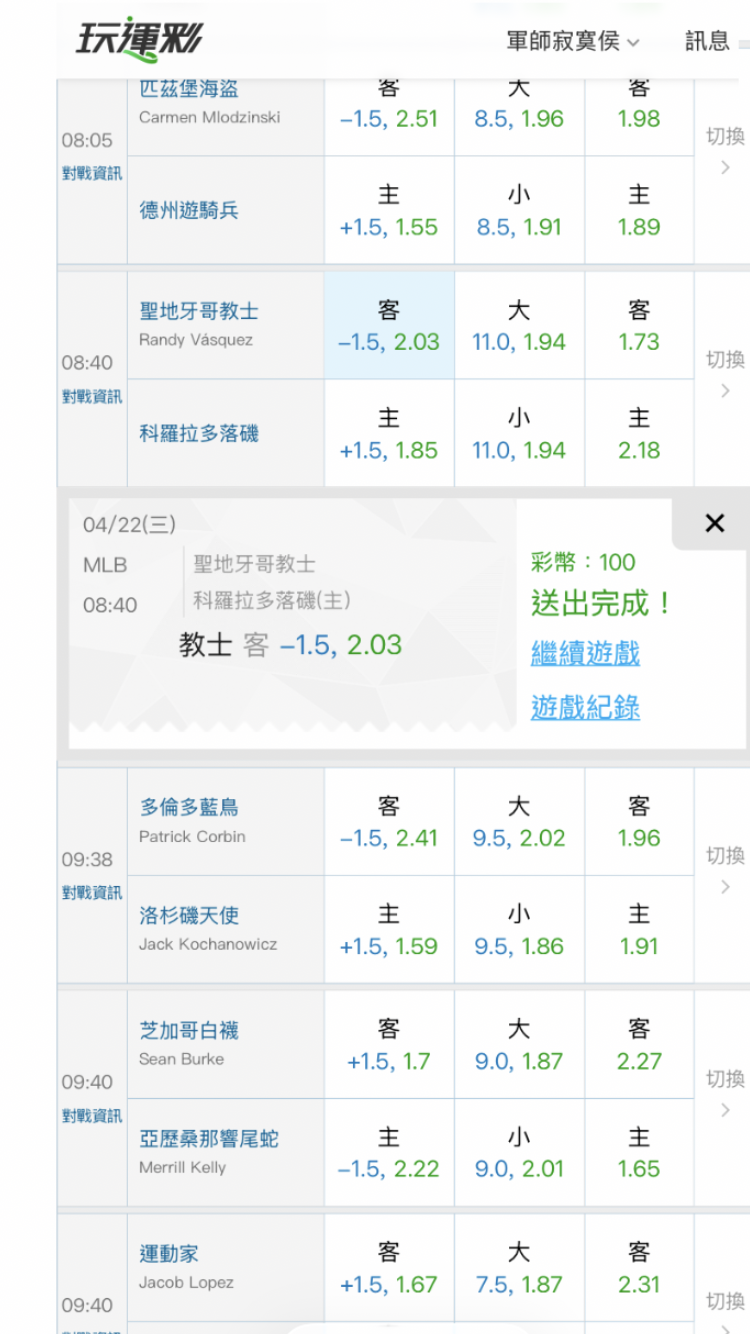Image resolution: width=750 pixels, height=1334 pixels.
Task: Open the 多倫多藍鳥 team link
Action: (189, 807)
